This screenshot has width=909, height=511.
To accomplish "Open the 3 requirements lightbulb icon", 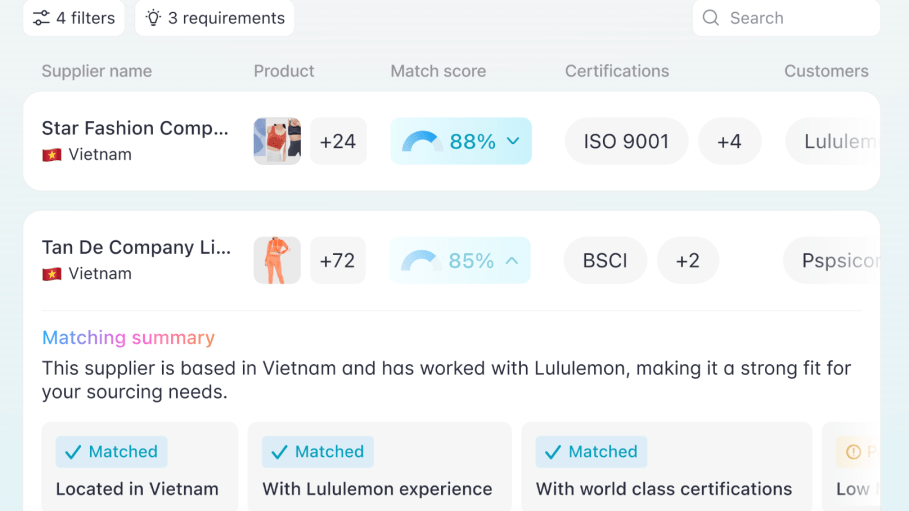I will click(x=153, y=18).
